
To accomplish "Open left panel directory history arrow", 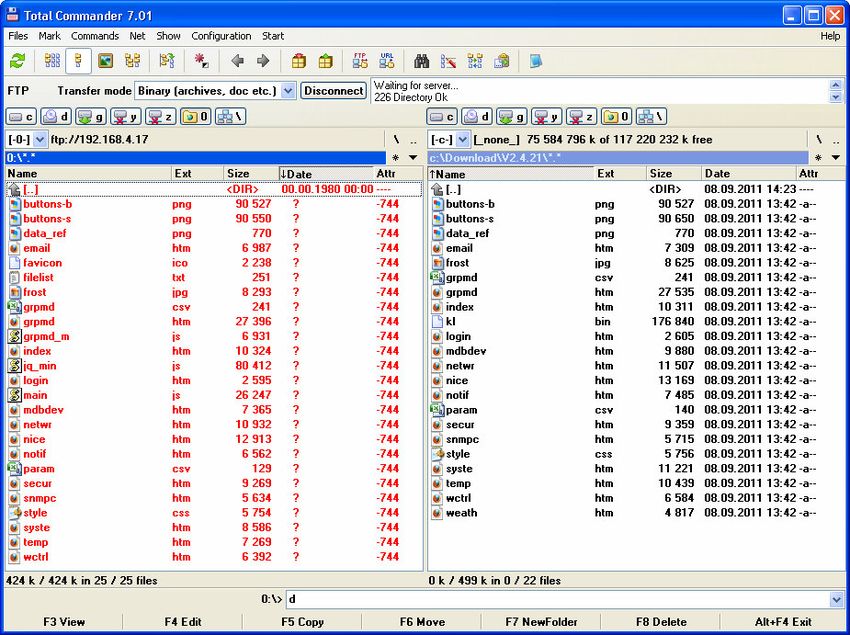I will [x=413, y=158].
